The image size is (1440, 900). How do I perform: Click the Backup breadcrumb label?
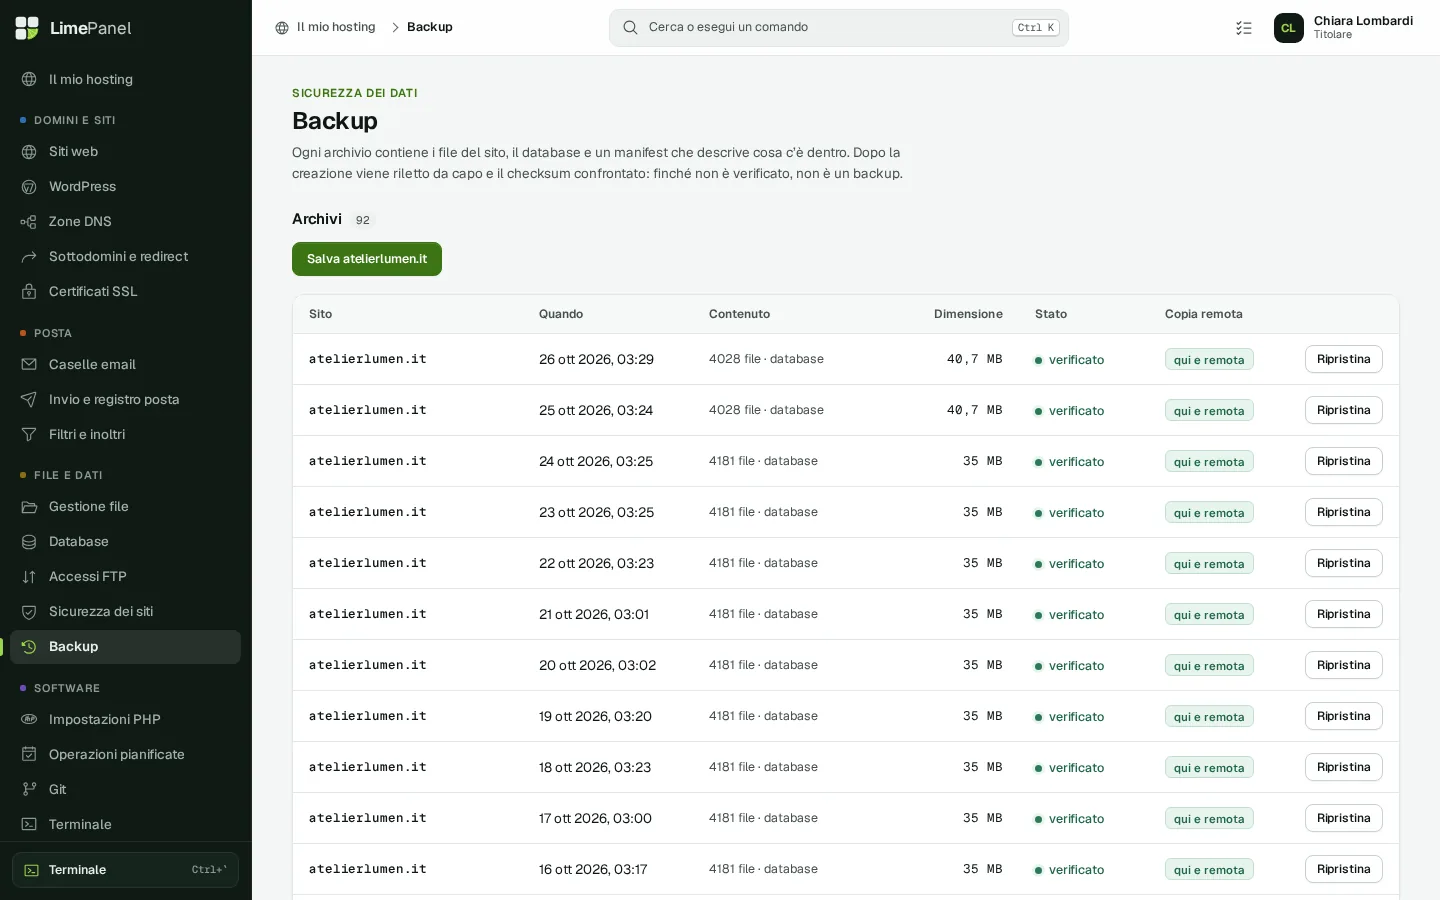(x=430, y=27)
